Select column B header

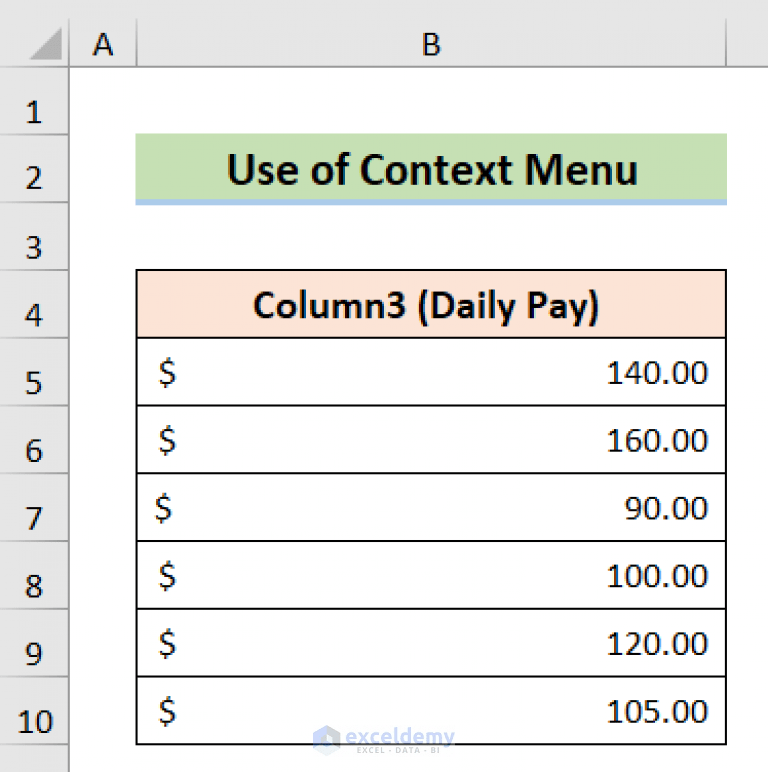431,43
